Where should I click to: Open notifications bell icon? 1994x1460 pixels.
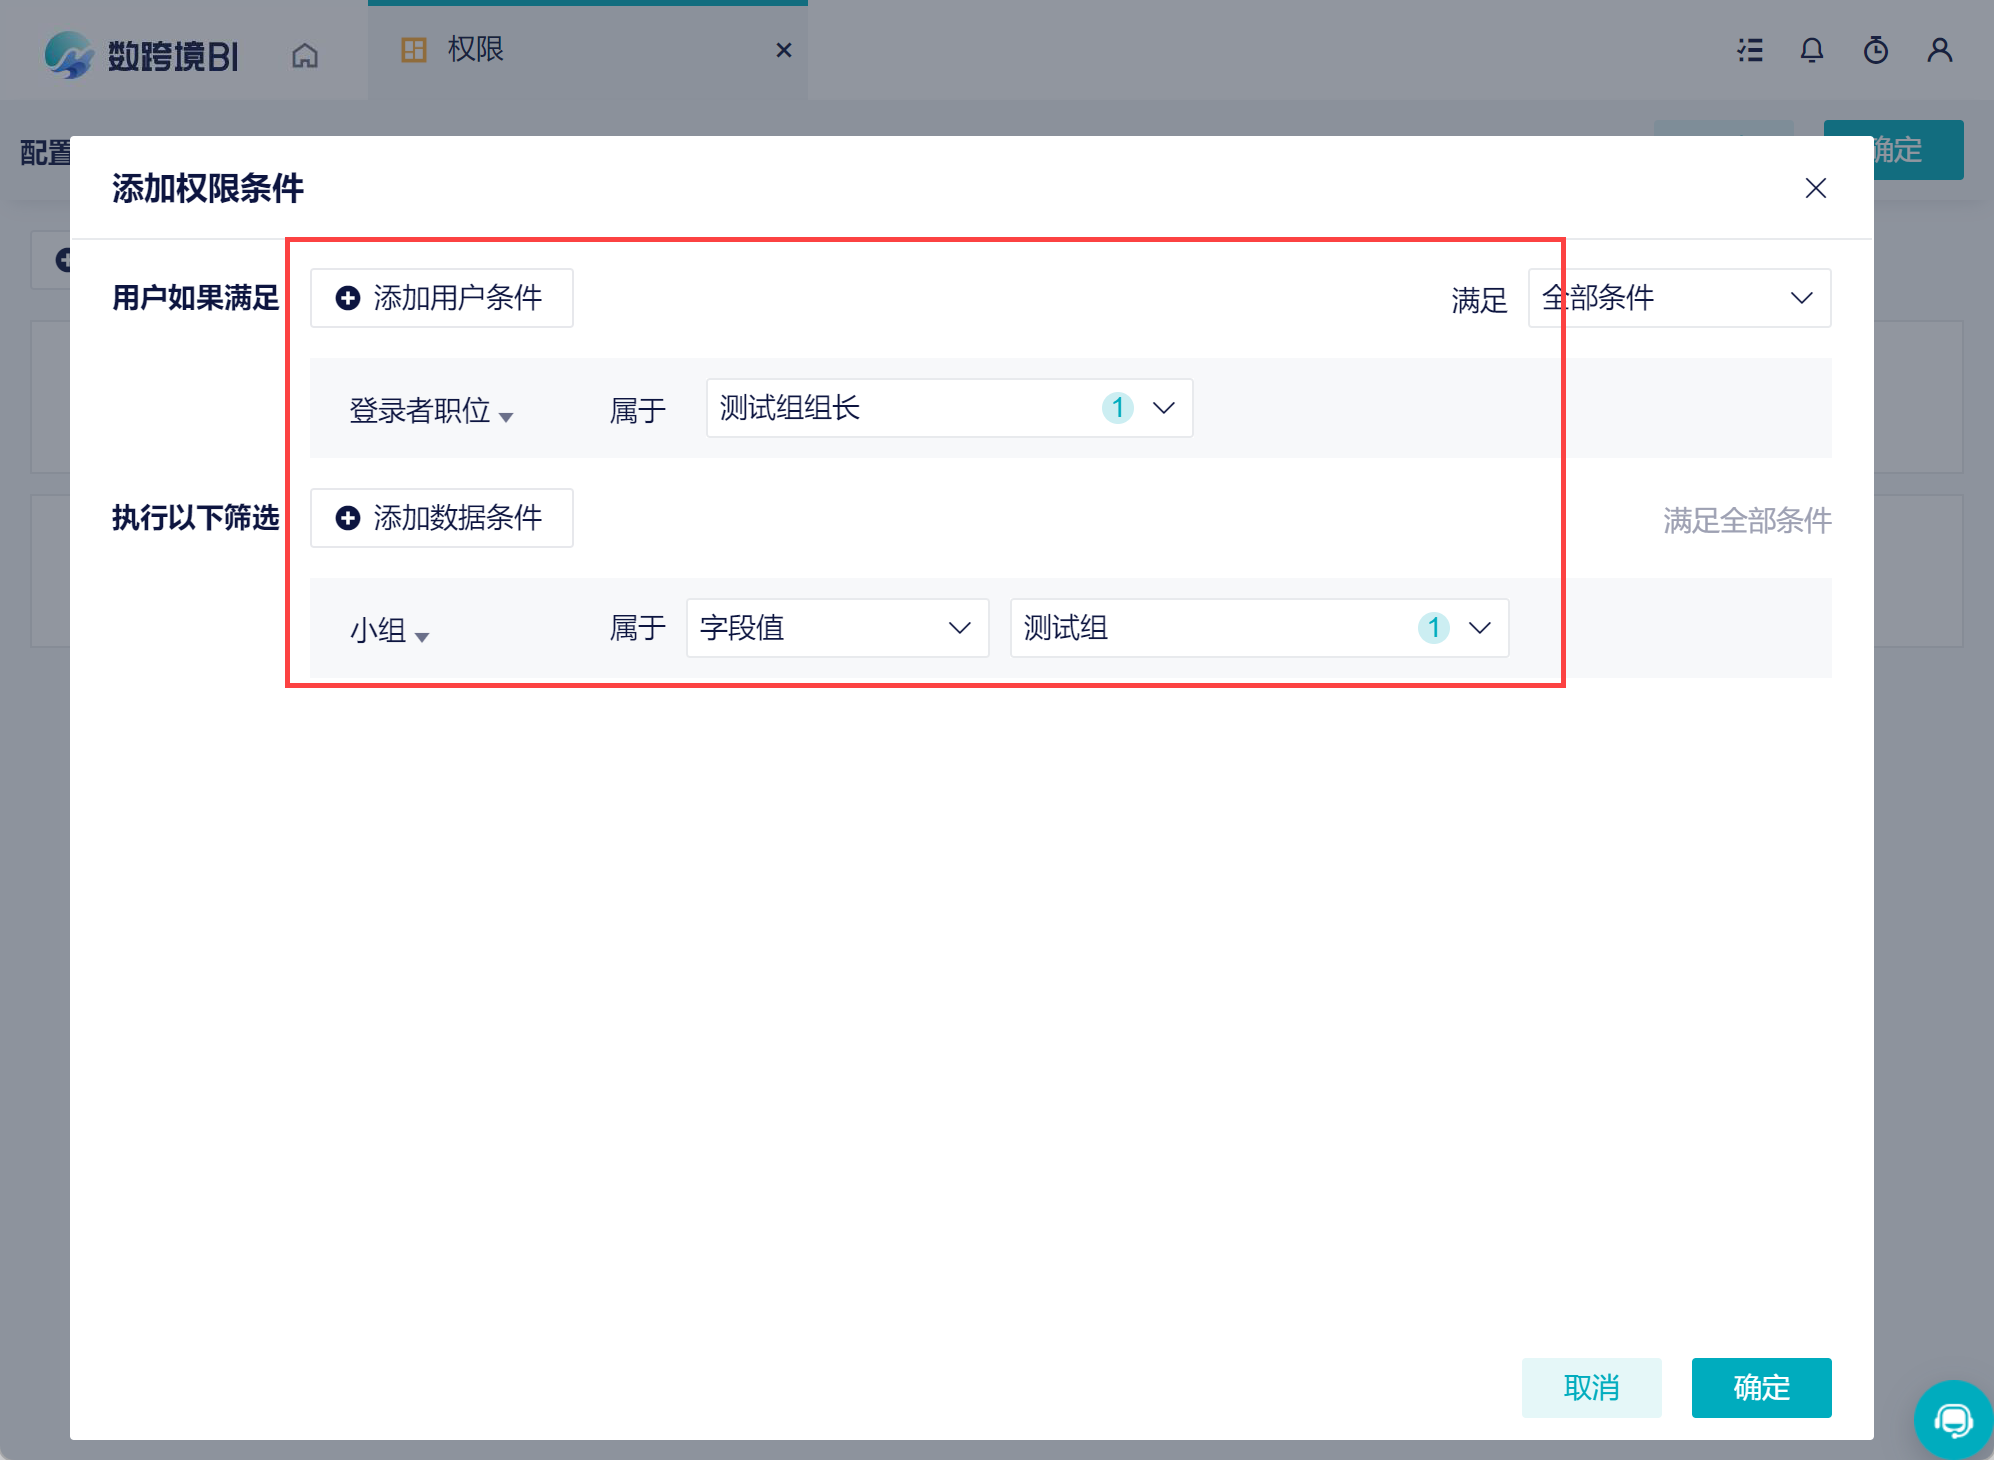click(x=1812, y=50)
